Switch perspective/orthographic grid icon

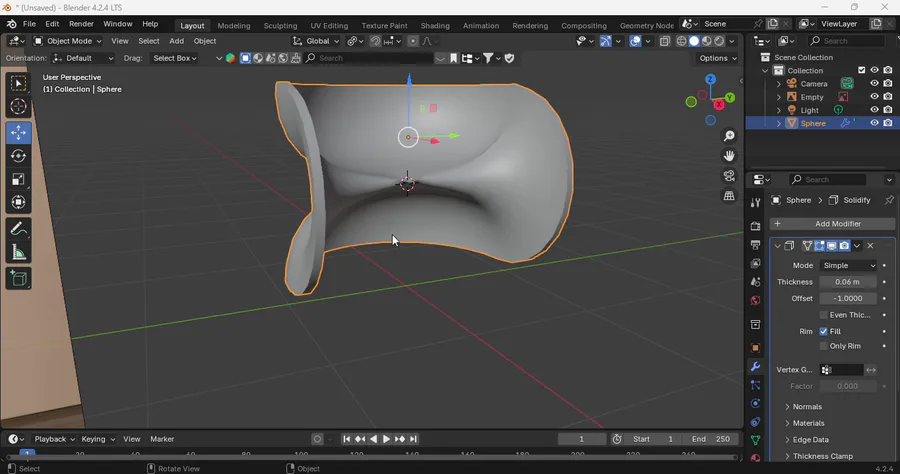(729, 196)
